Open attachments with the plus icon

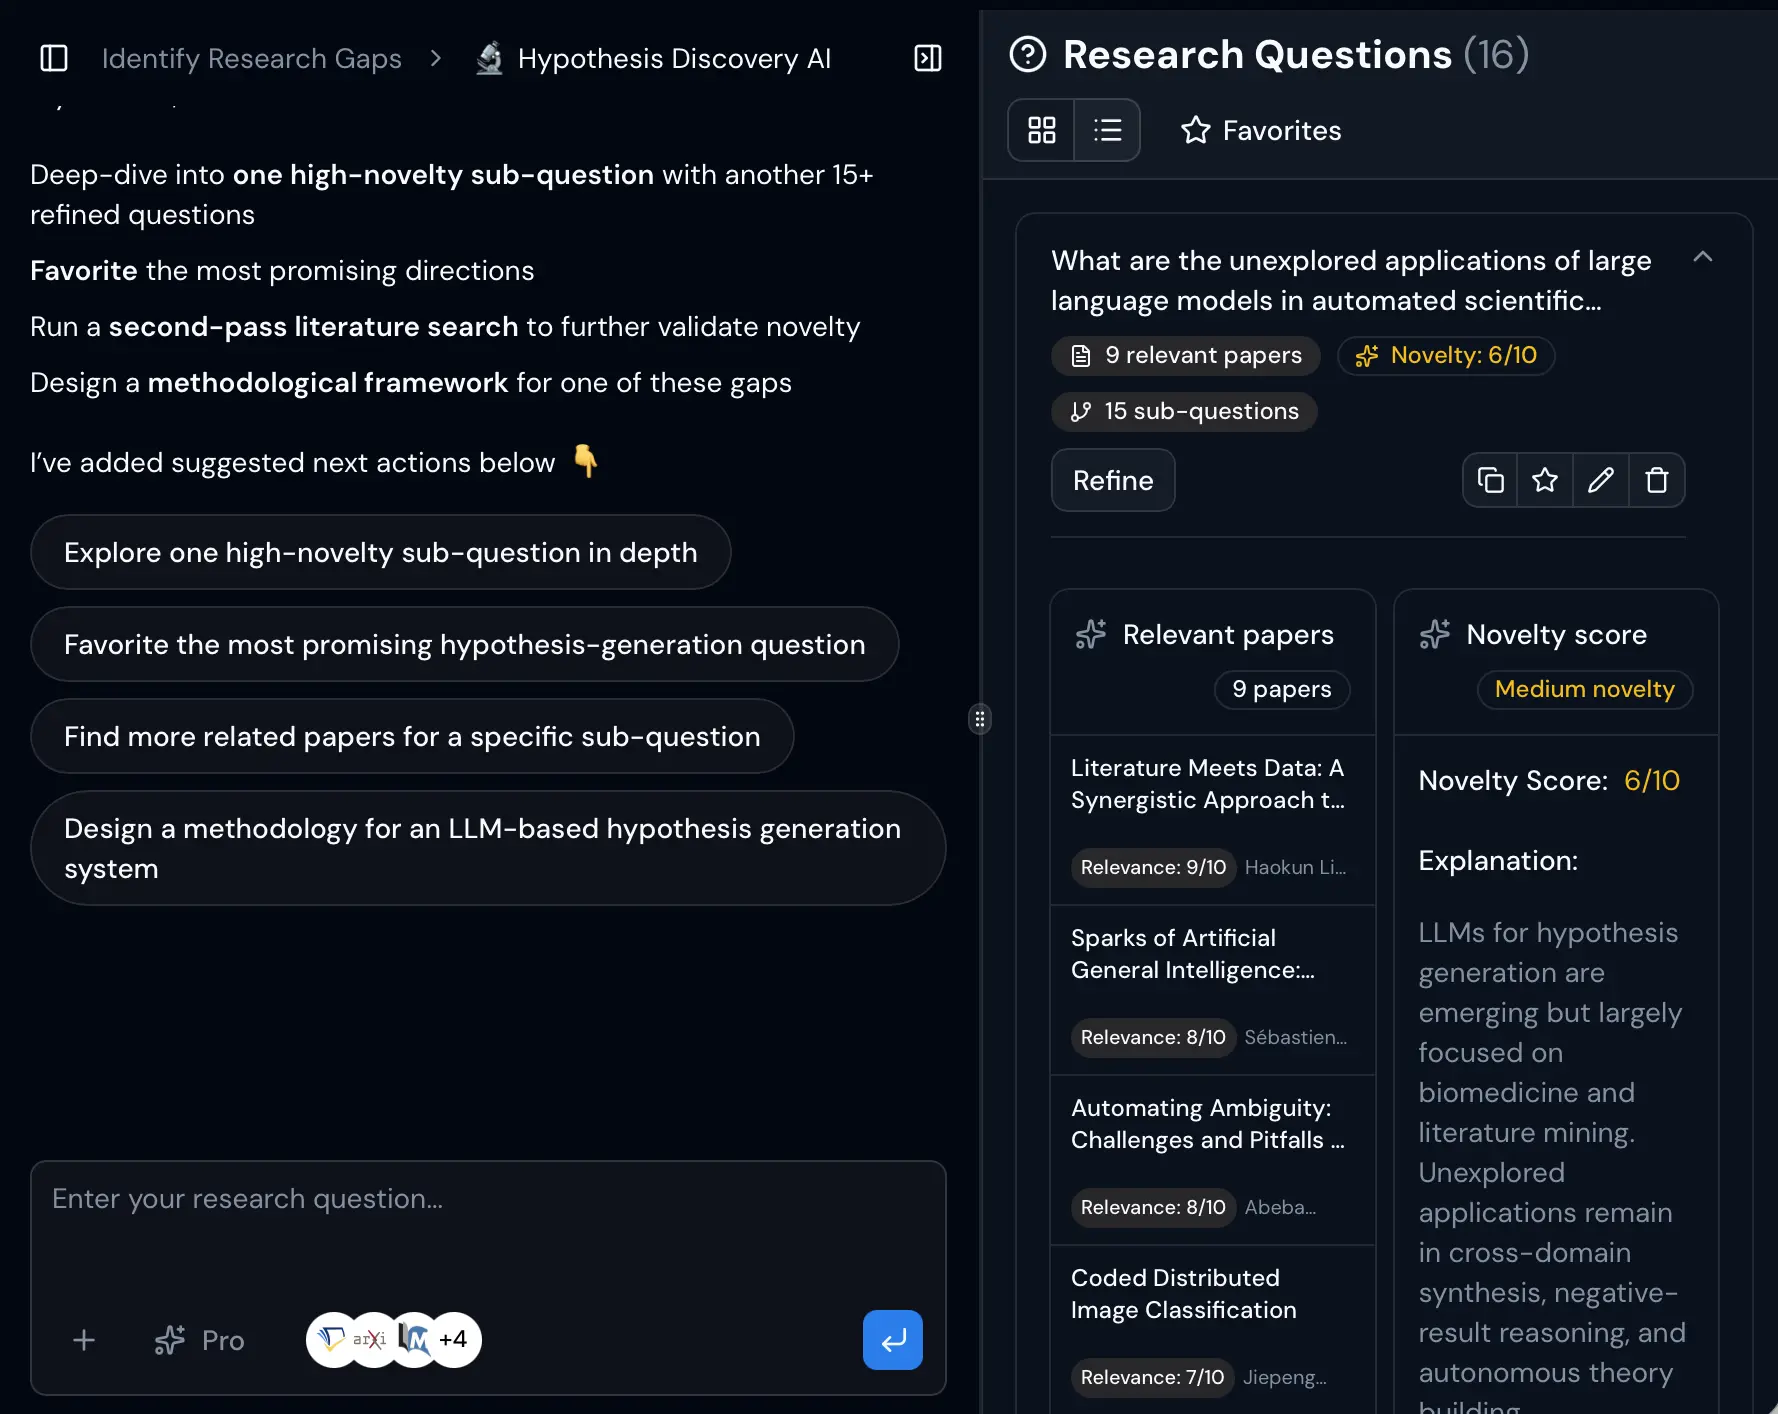click(x=84, y=1340)
